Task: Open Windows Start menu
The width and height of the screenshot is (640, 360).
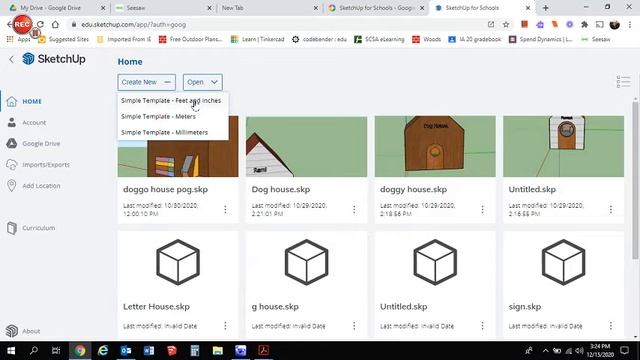Action: point(11,351)
